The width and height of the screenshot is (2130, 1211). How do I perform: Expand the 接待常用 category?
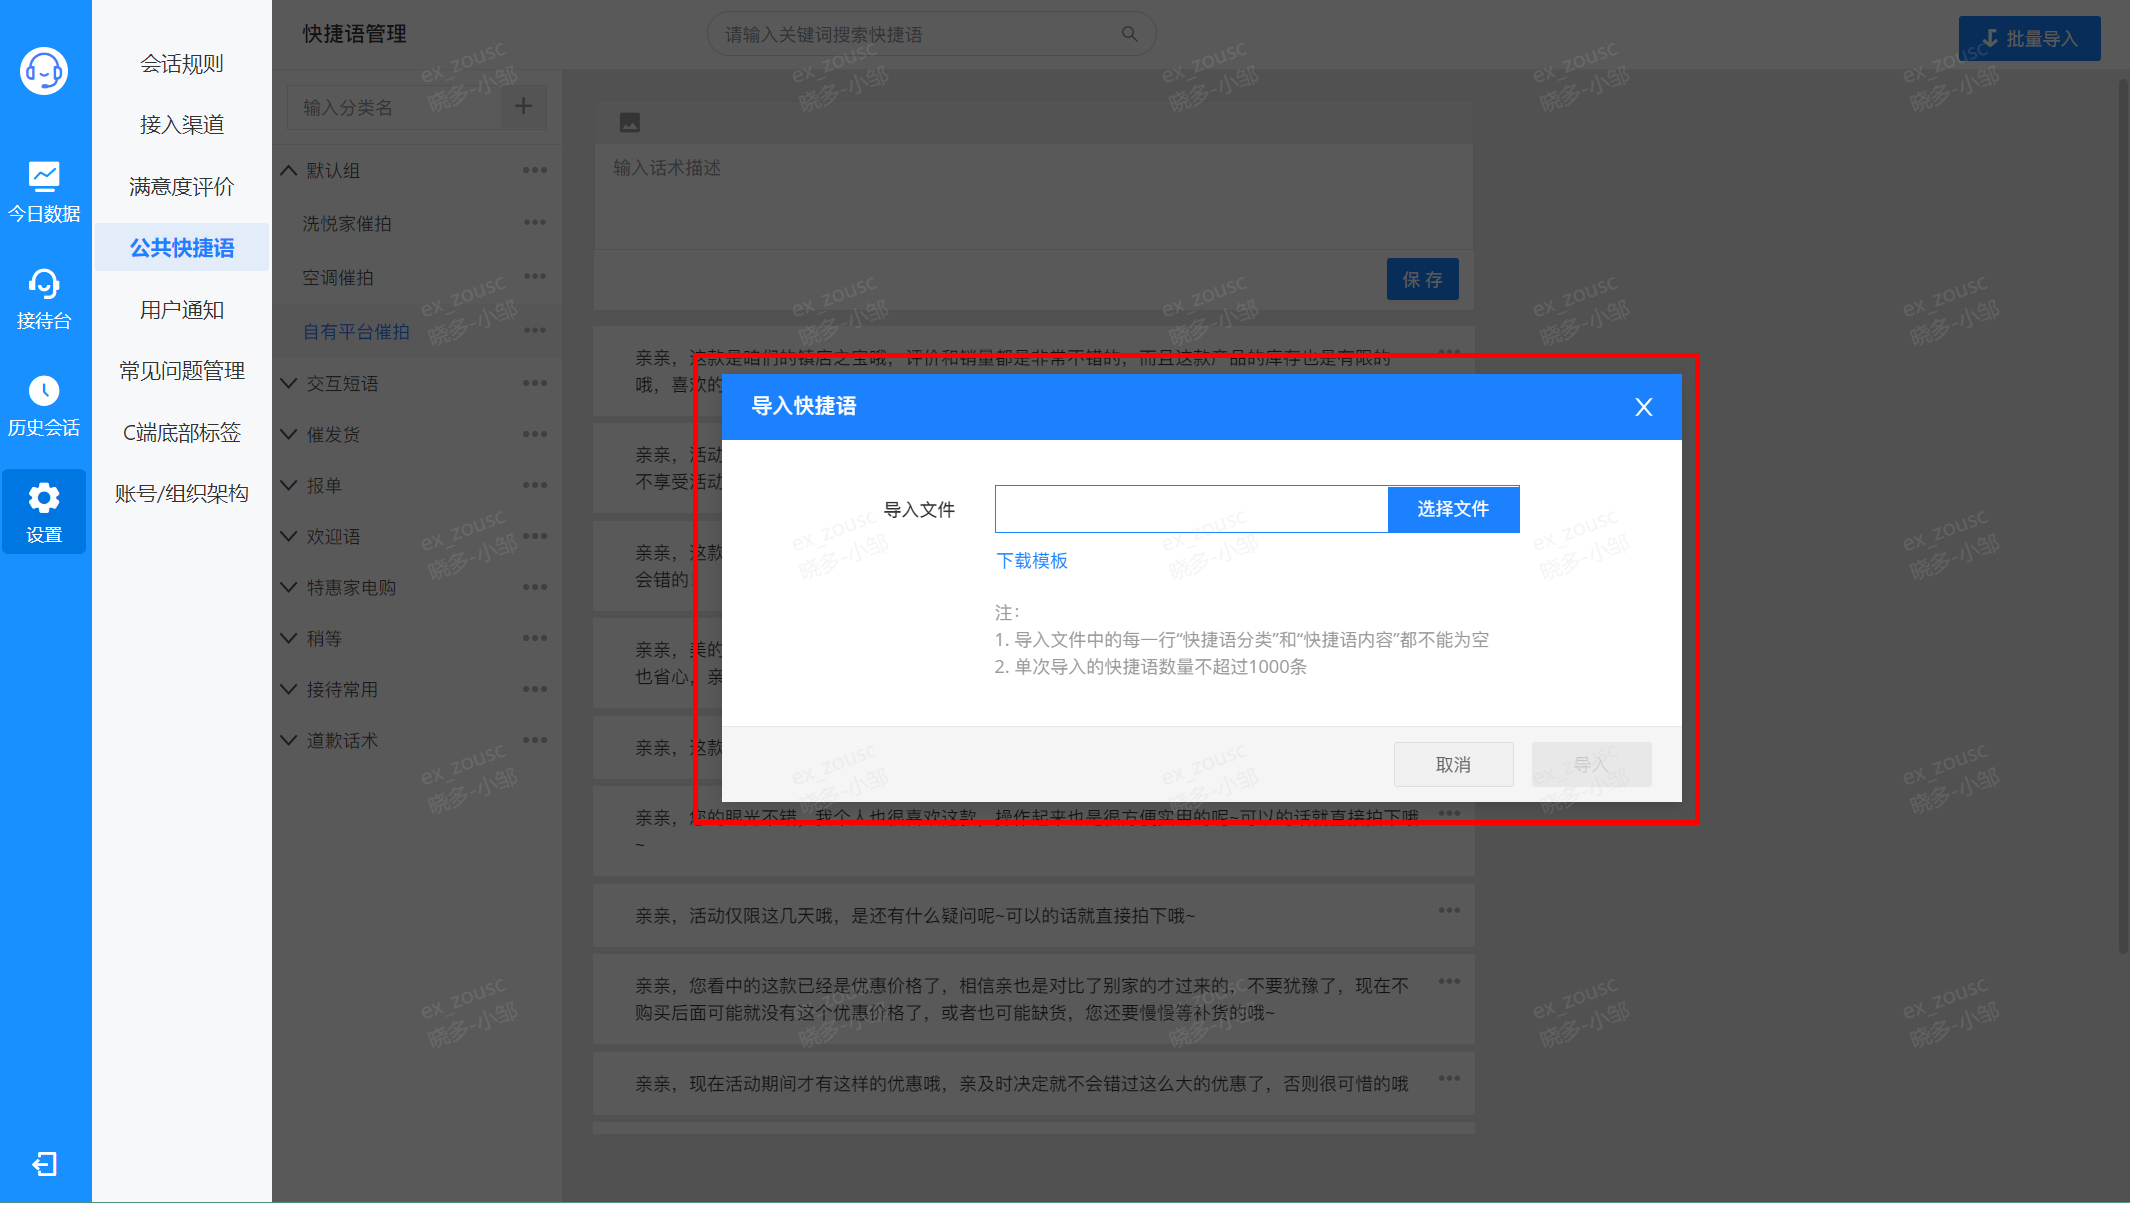[289, 689]
